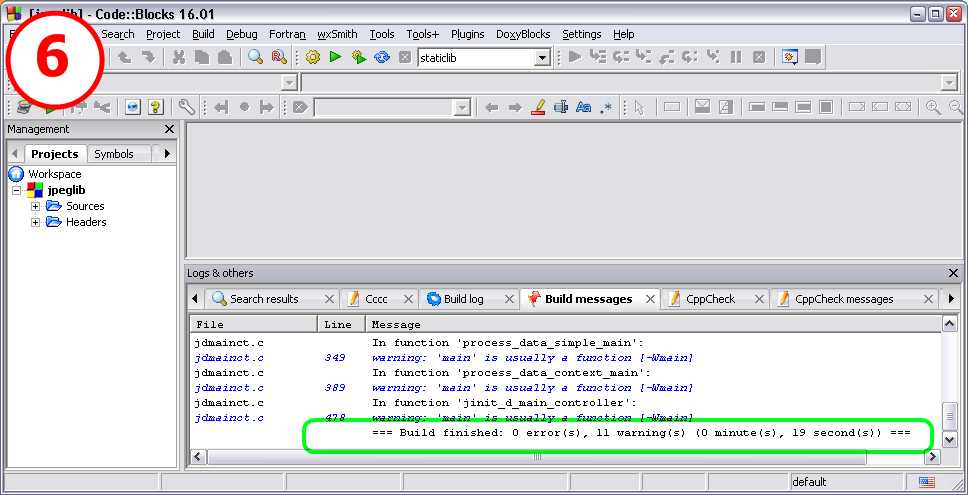Click the Run to cursor debug icon
The image size is (968, 495).
tap(598, 57)
